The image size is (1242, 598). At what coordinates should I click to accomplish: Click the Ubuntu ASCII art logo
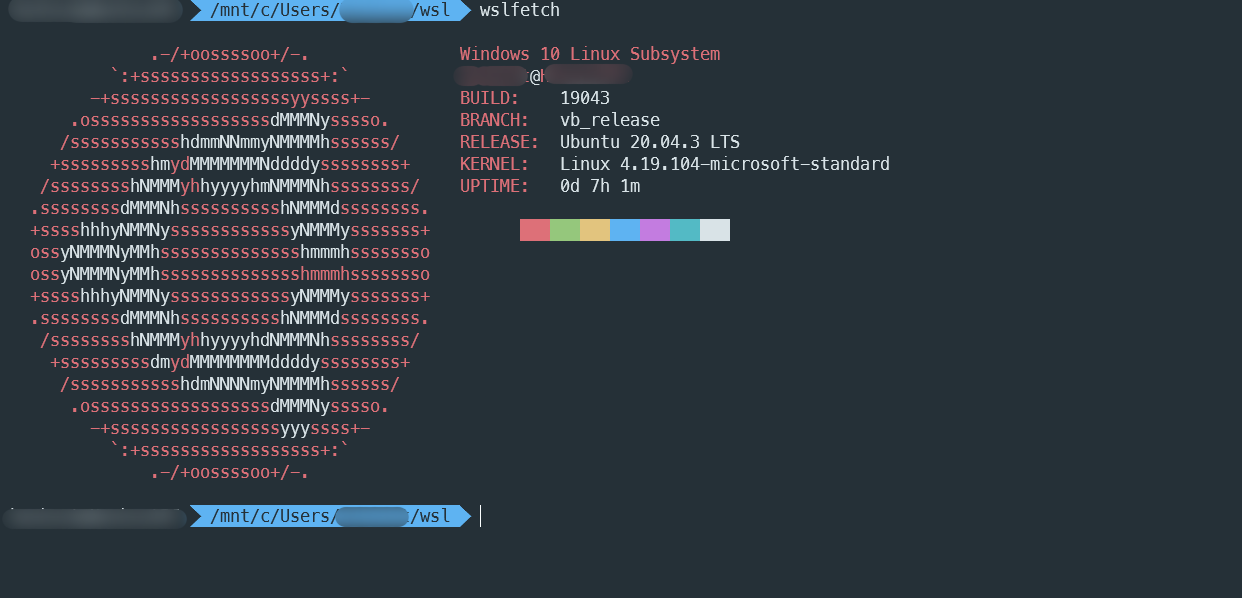(230, 263)
